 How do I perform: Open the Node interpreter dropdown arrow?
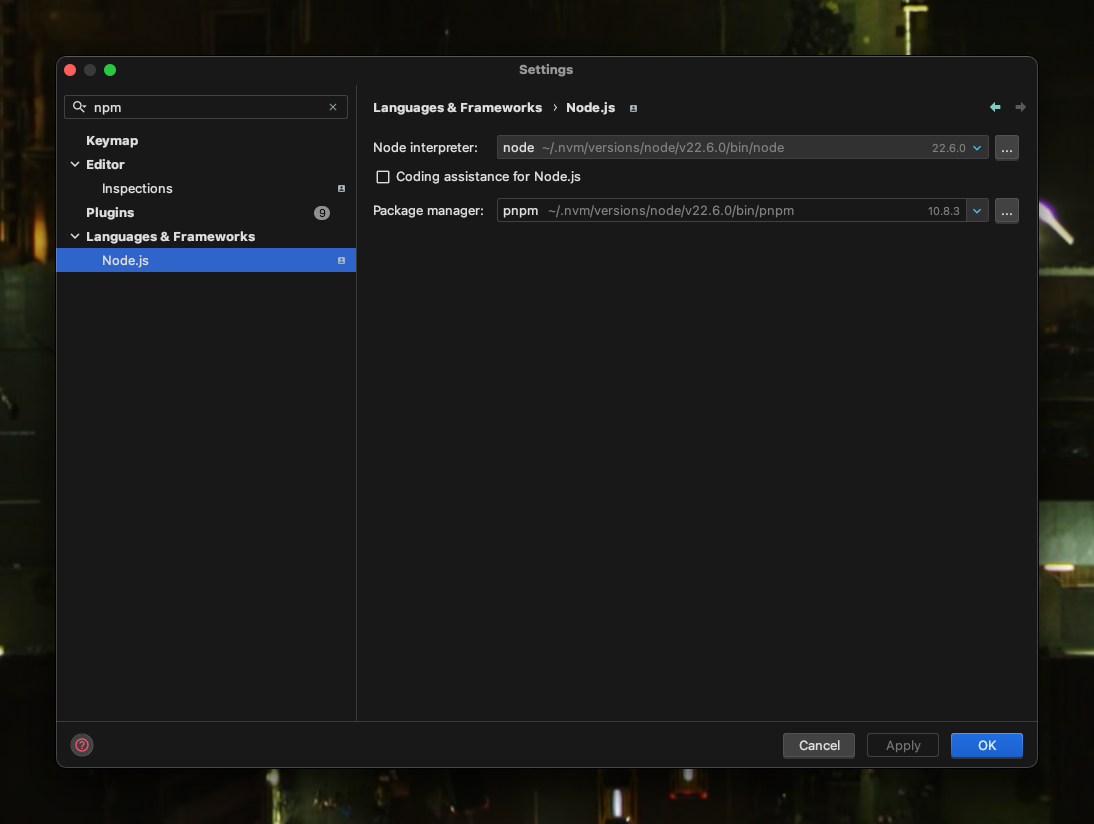pyautogui.click(x=977, y=148)
